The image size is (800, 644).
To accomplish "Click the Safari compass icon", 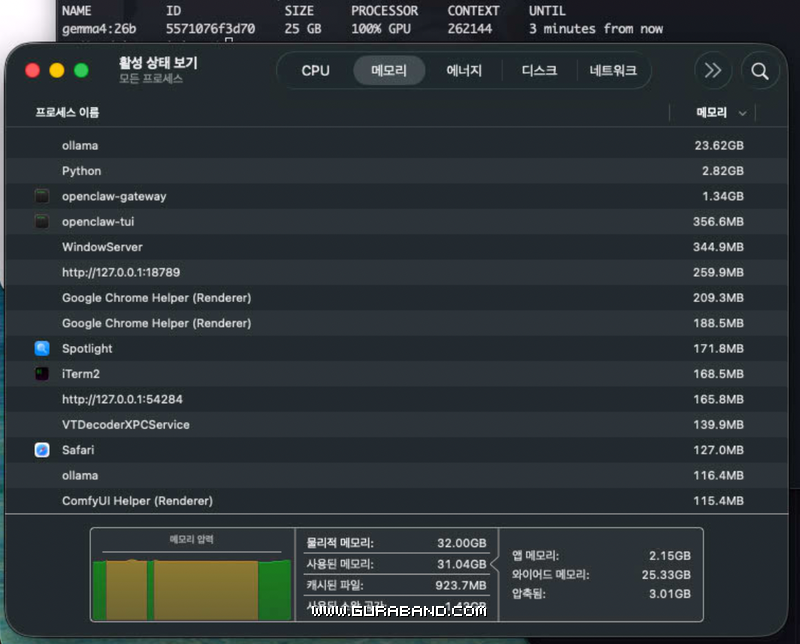I will pyautogui.click(x=42, y=450).
